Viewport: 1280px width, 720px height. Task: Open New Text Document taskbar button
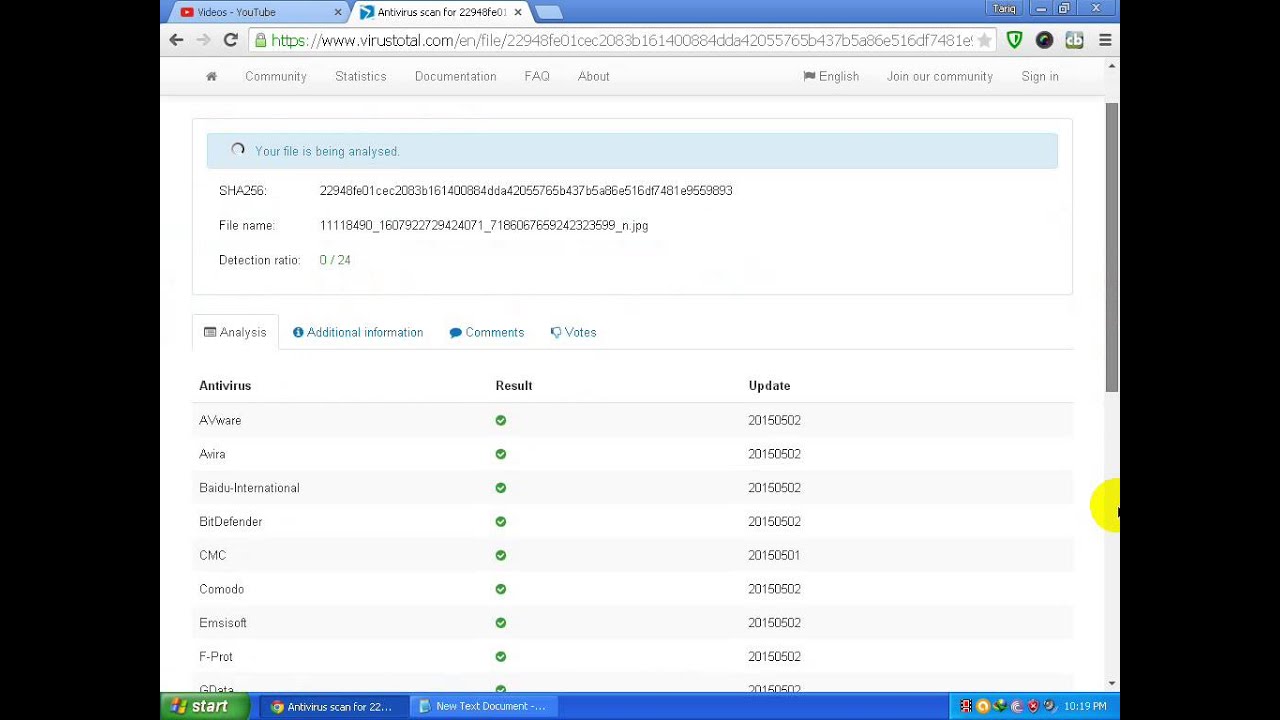click(482, 706)
